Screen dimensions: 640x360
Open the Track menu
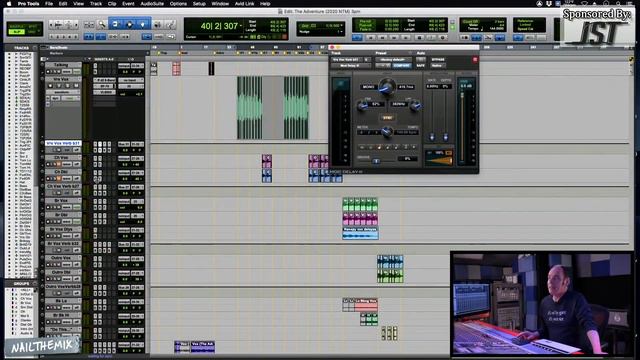pos(96,4)
